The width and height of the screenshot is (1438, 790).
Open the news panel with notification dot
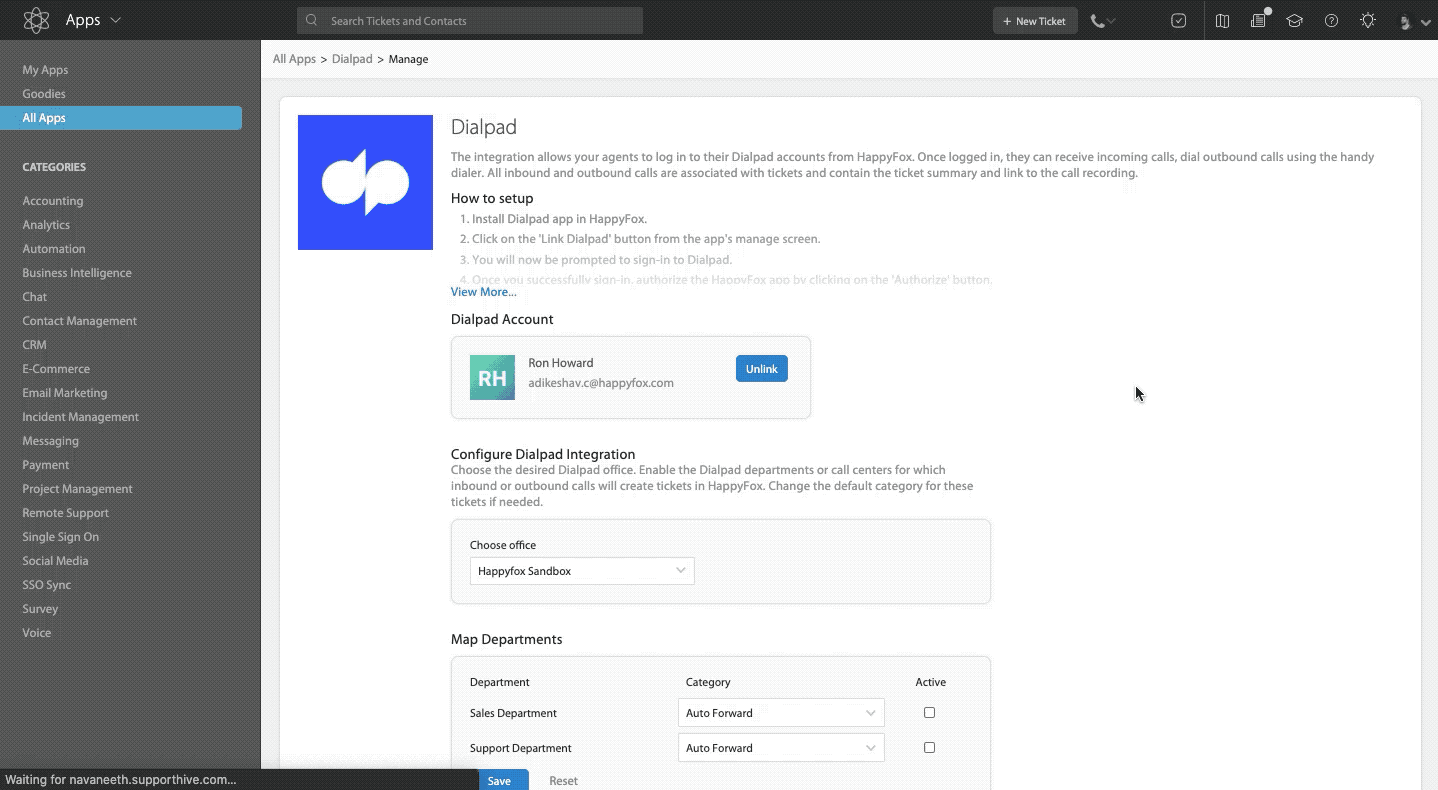(1258, 20)
